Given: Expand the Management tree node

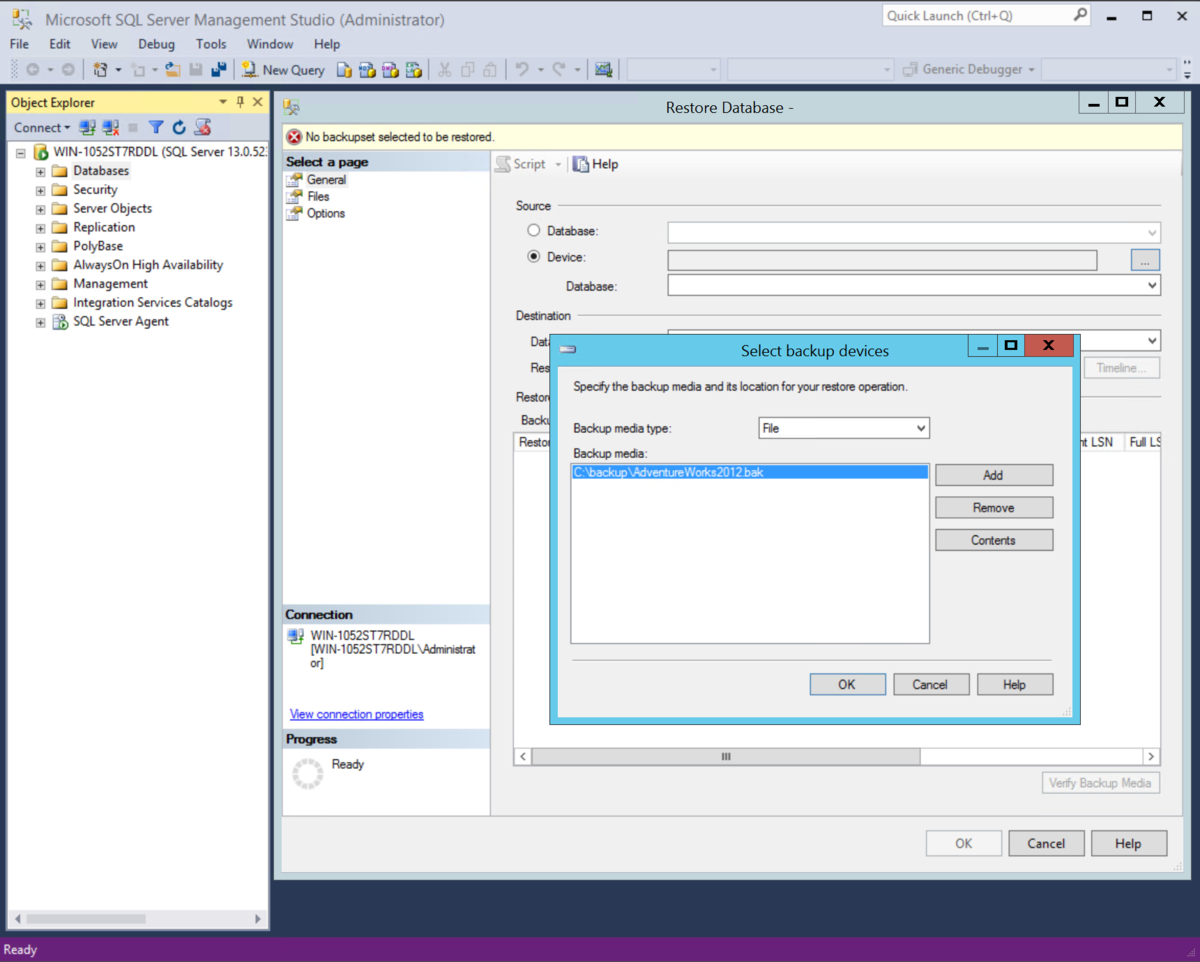Looking at the screenshot, I should pos(40,284).
